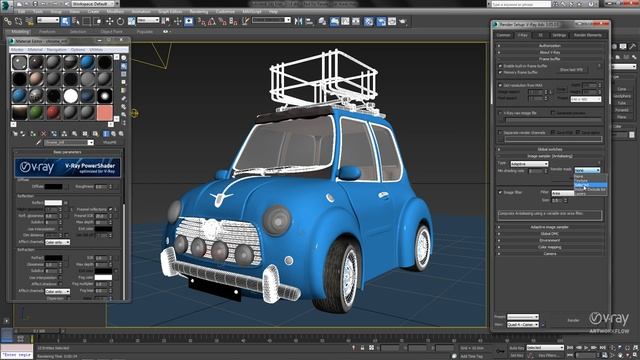Click the Show last VFB button
Image resolution: width=640 pixels, height=360 pixels.
pos(571,70)
